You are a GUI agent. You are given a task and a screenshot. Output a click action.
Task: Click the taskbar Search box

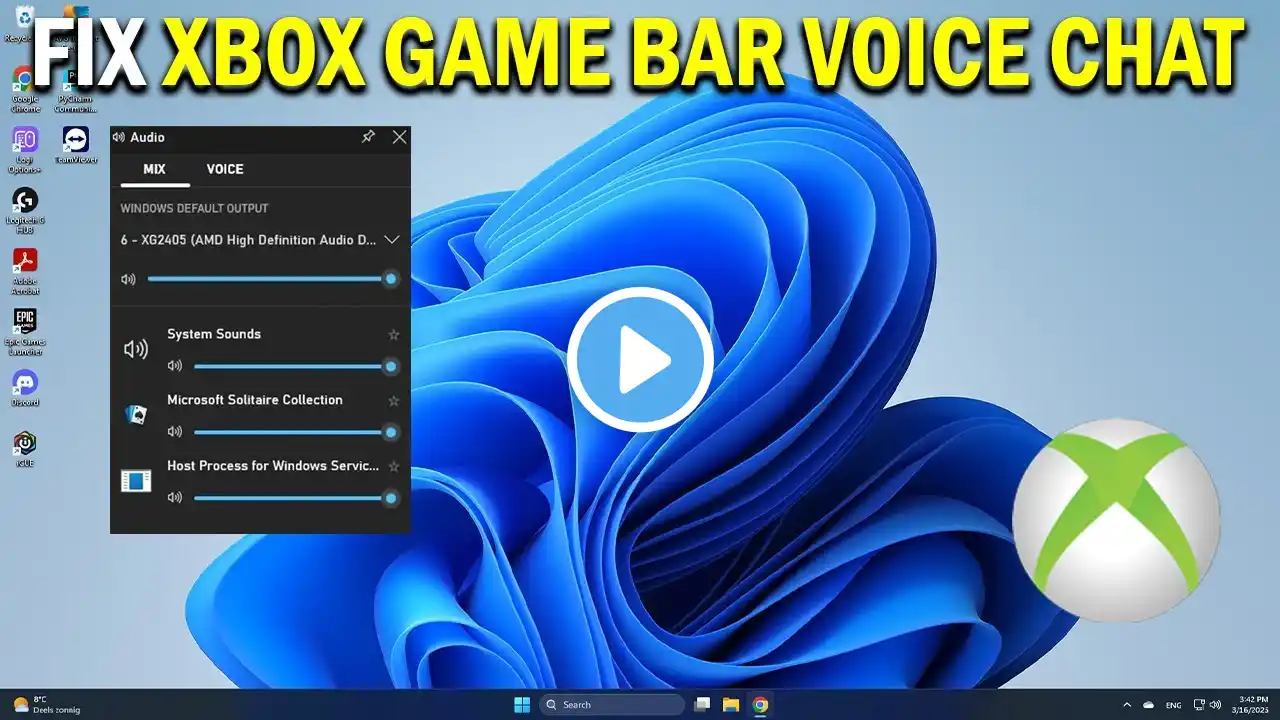(x=612, y=704)
